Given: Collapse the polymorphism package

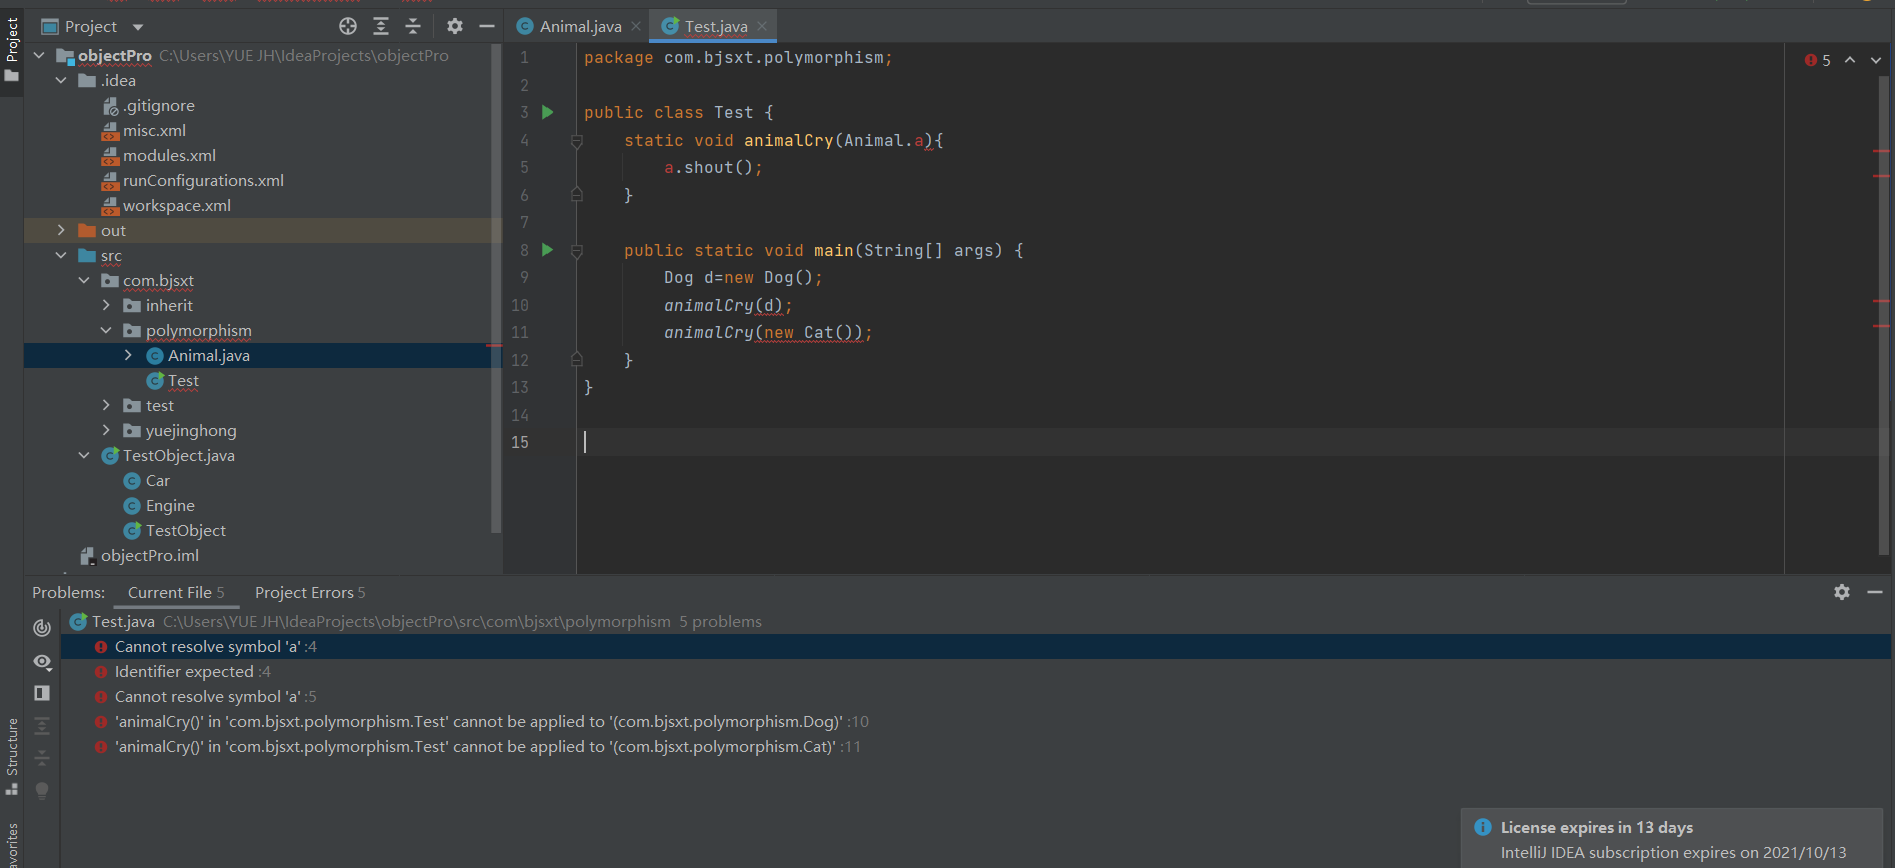Looking at the screenshot, I should click(x=107, y=330).
